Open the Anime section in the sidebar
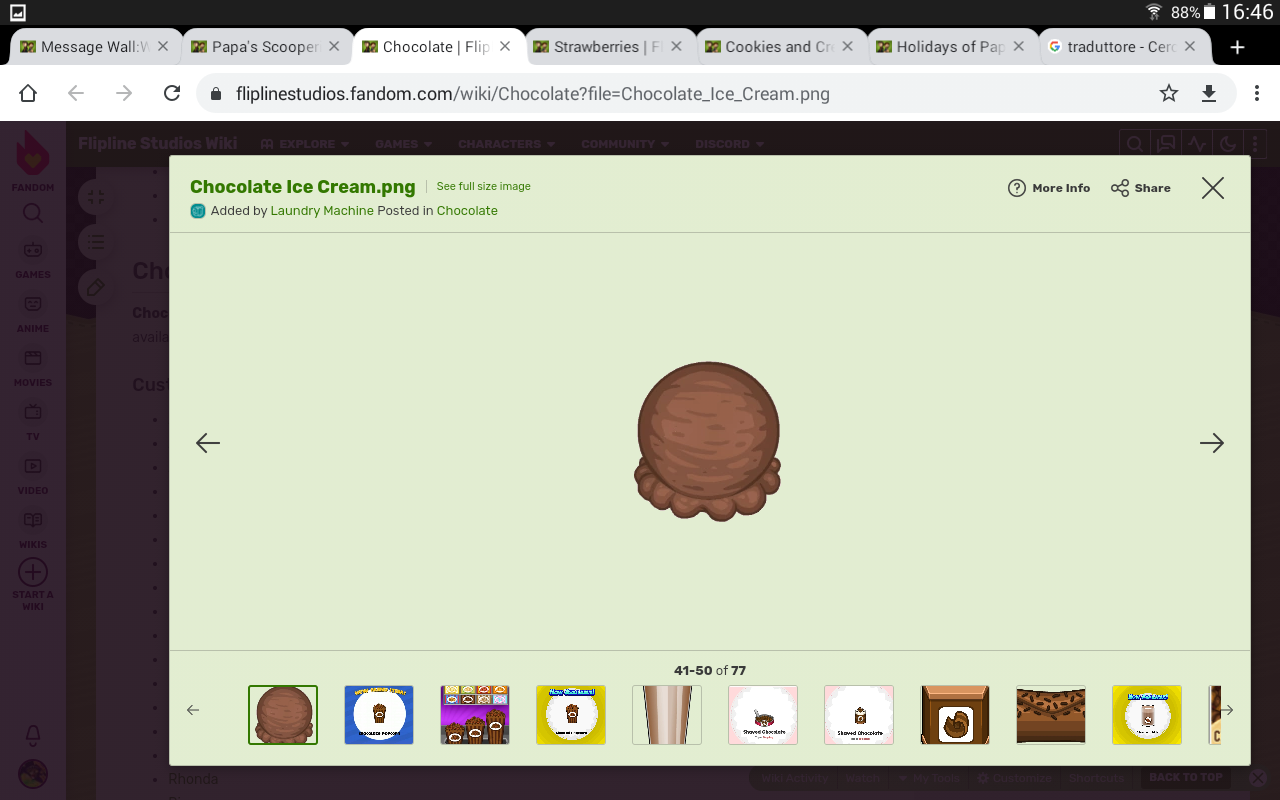Image resolution: width=1280 pixels, height=800 pixels. pos(33,313)
